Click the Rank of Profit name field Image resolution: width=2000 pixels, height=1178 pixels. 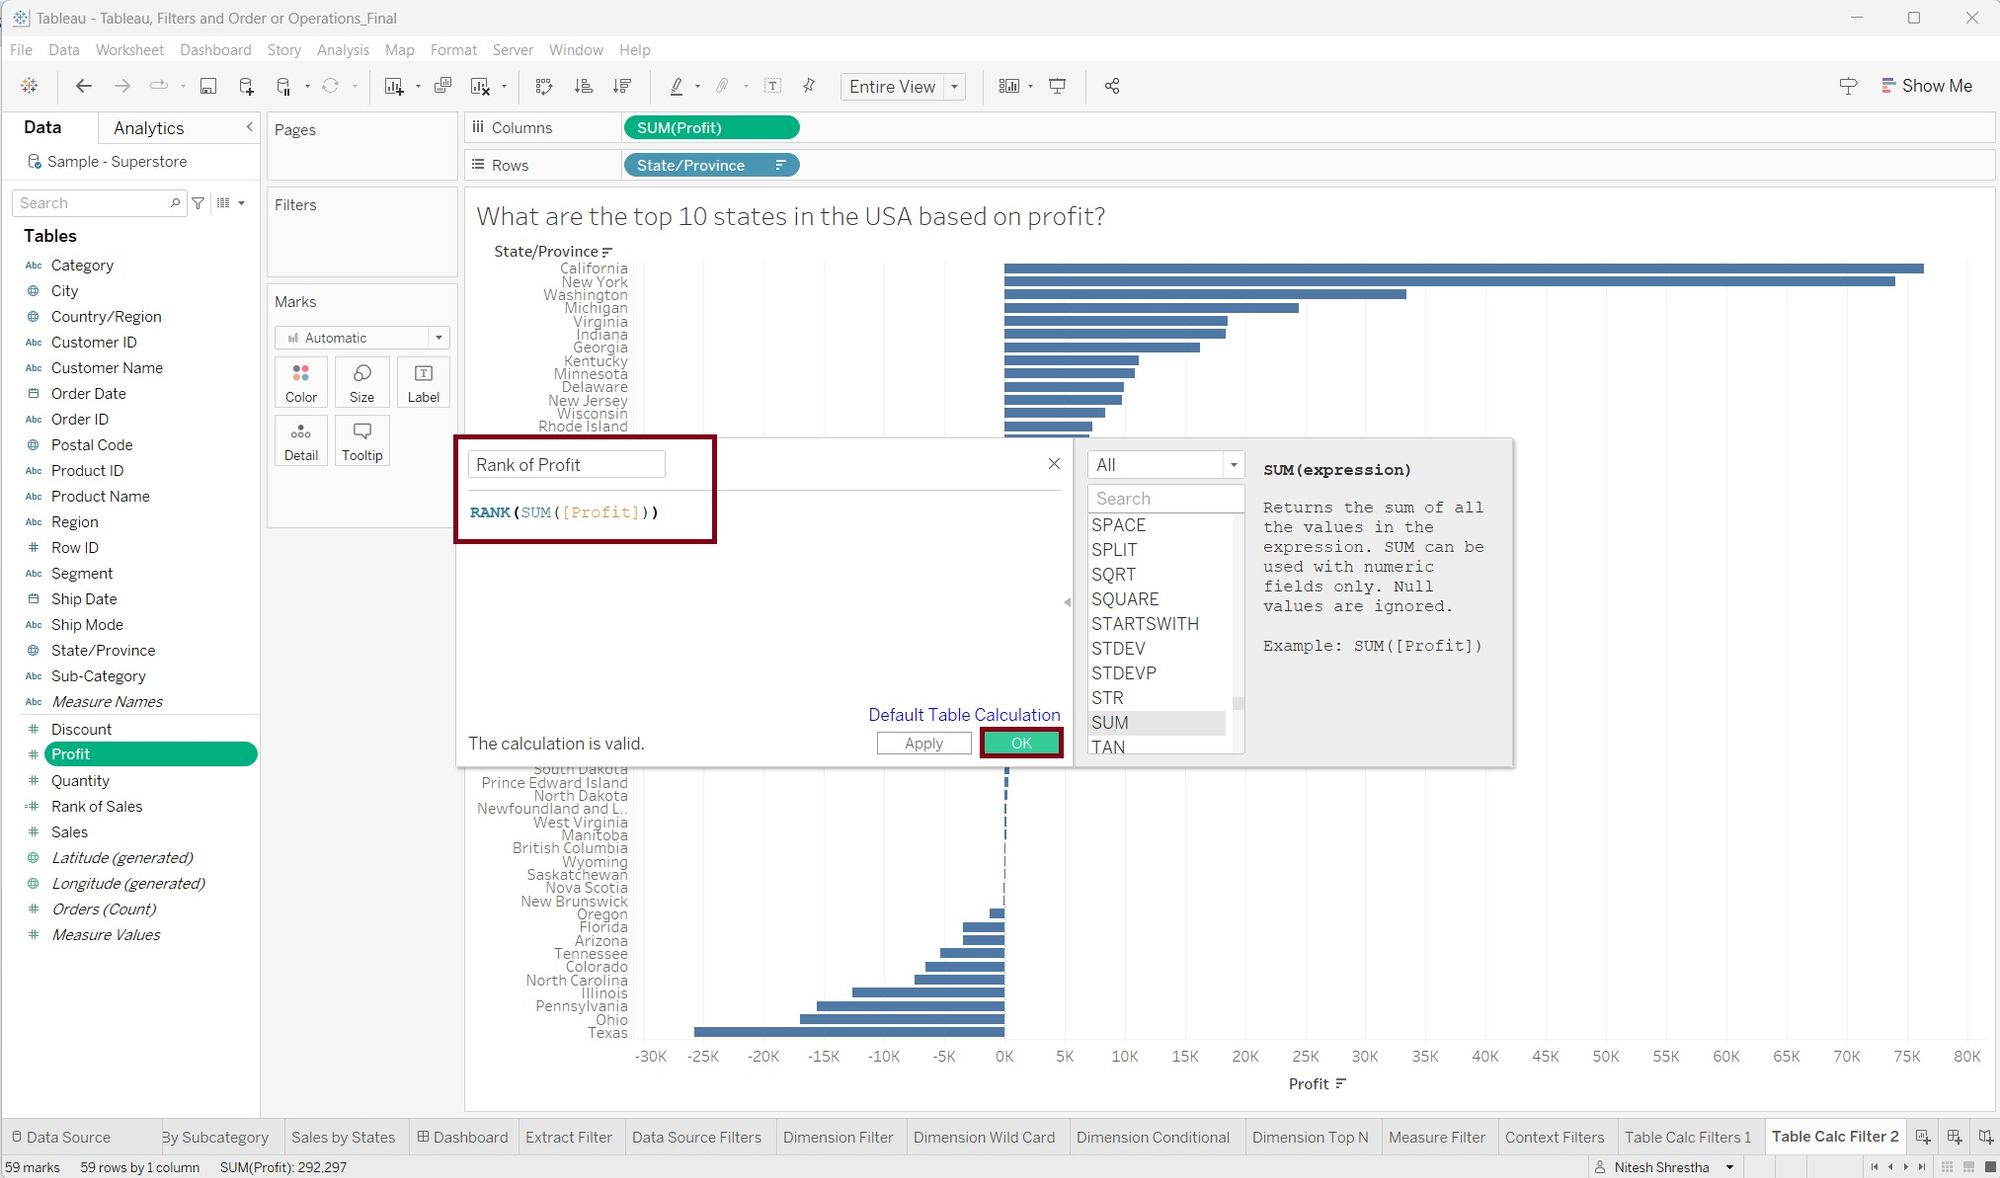(x=566, y=465)
